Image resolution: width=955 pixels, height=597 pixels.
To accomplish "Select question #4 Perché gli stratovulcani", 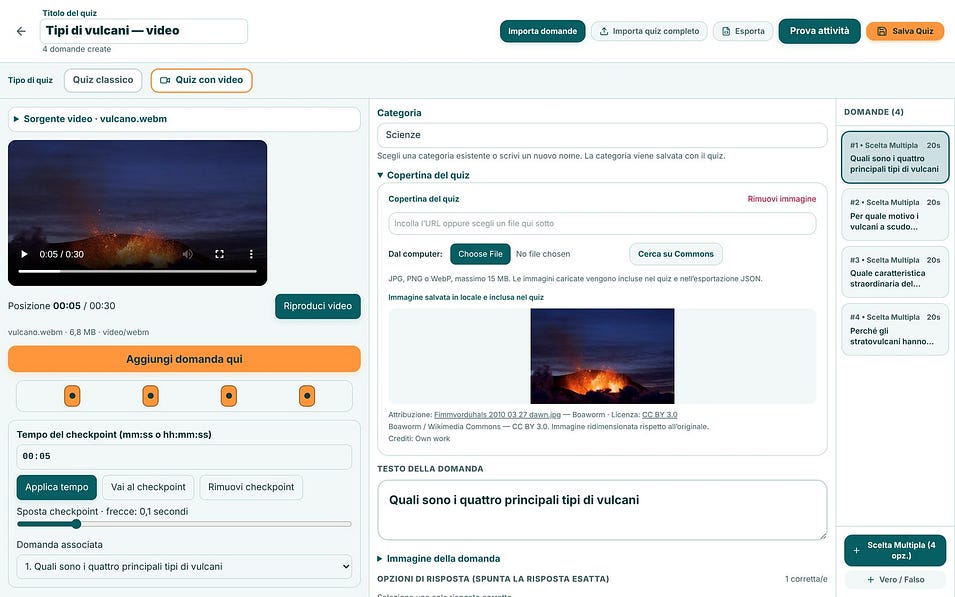I will coord(895,330).
